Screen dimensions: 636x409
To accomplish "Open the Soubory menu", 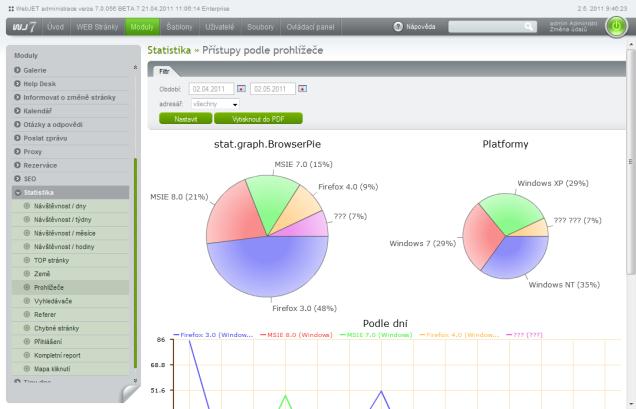I will tap(260, 27).
